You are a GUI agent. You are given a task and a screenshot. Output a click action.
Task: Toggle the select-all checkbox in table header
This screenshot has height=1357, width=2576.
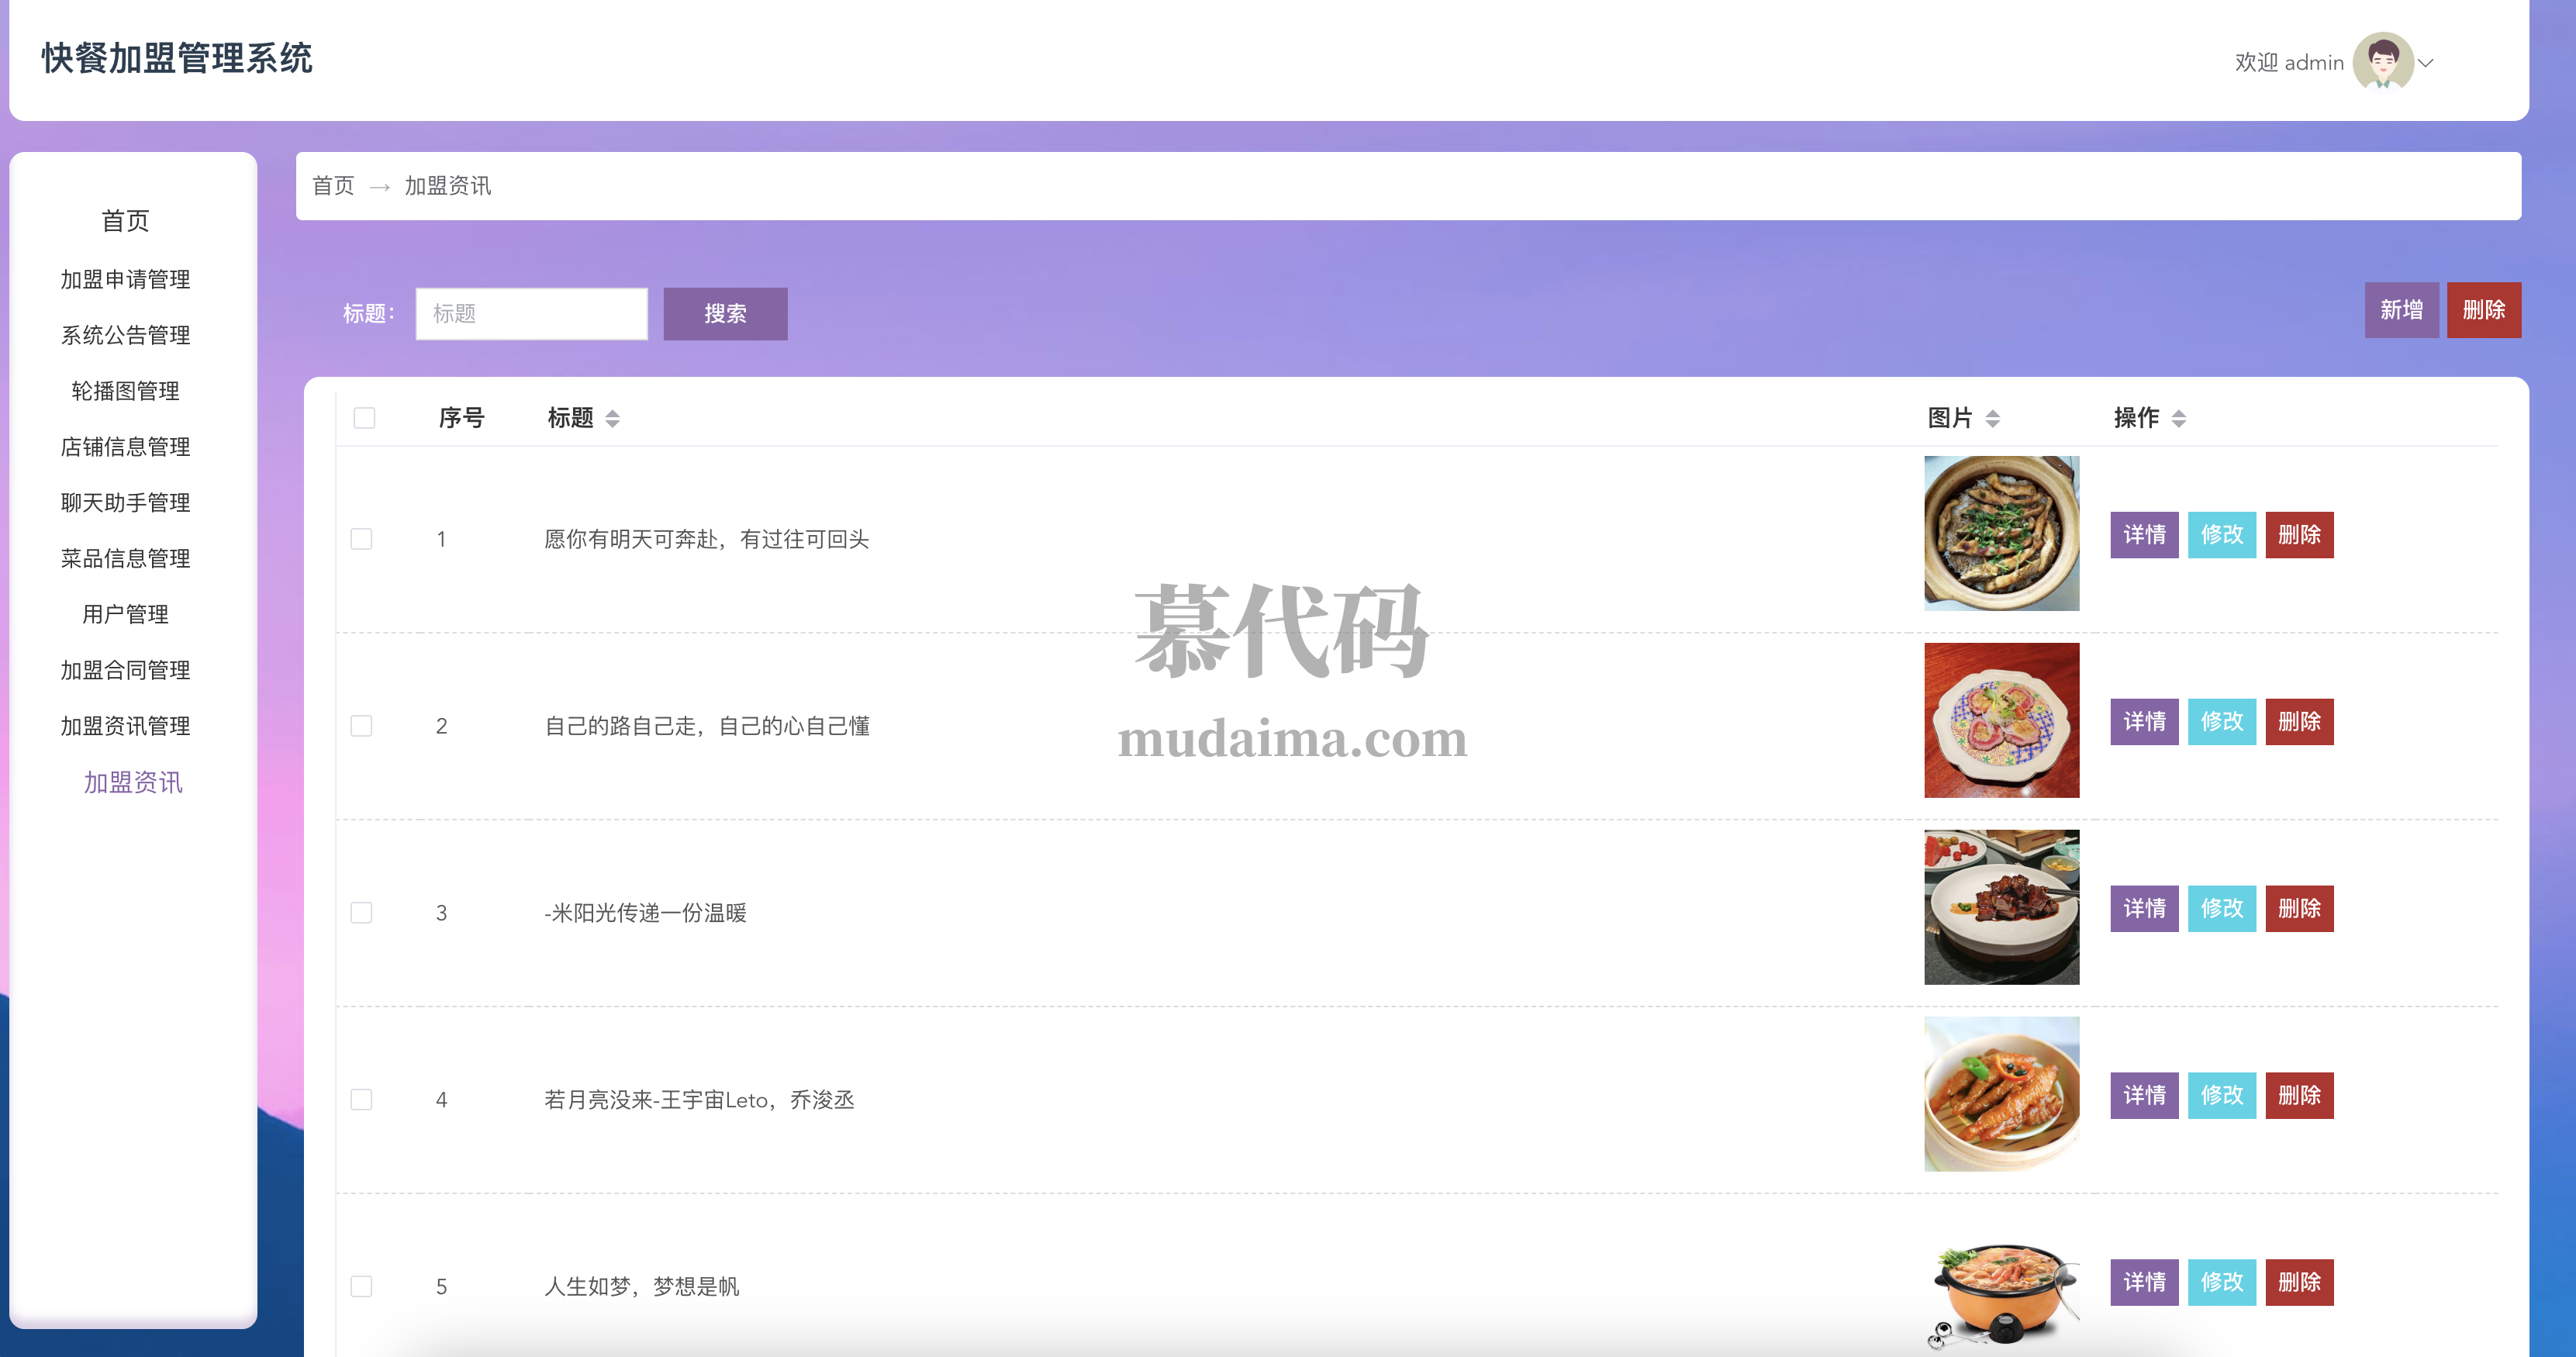(364, 418)
